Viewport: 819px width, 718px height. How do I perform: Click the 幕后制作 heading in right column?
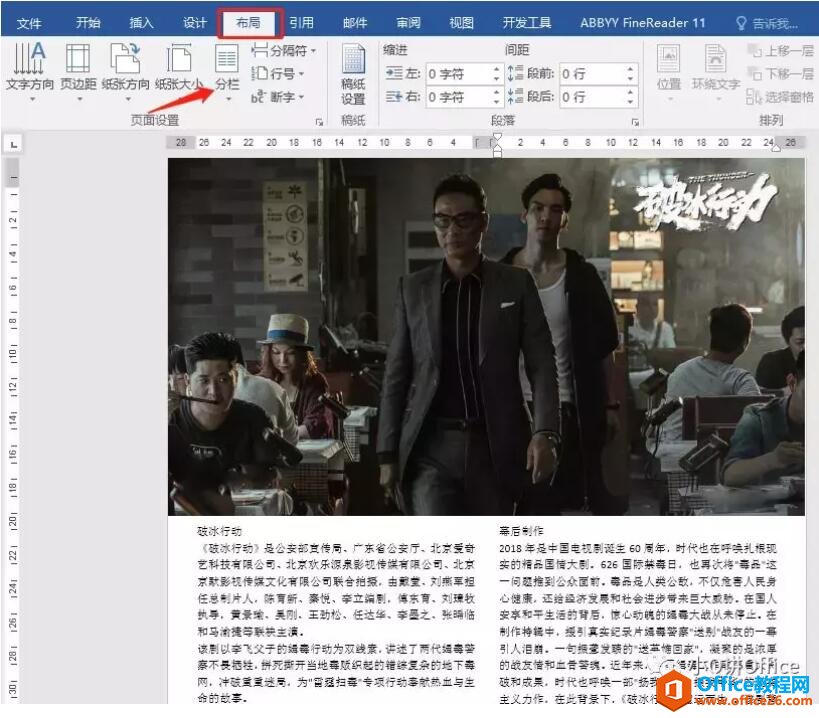[521, 532]
